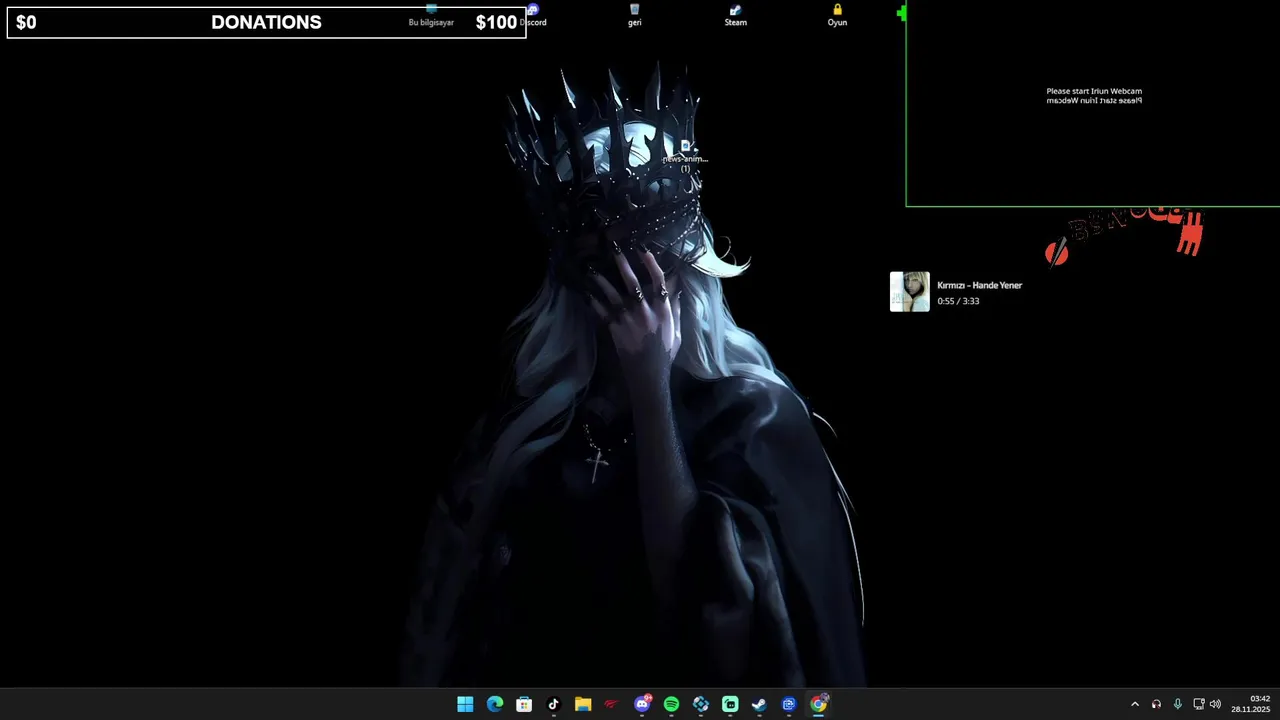Select the geri recycle bin icon
Image resolution: width=1280 pixels, height=720 pixels.
(x=634, y=15)
